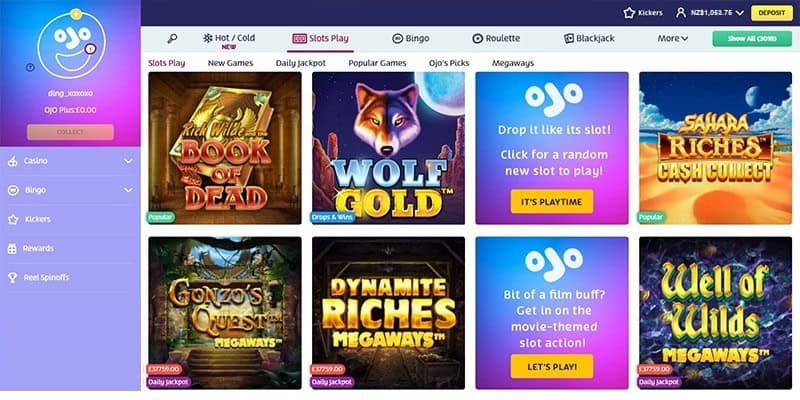This screenshot has width=800, height=400.
Task: Switch to the Hot / Cold tab
Action: click(229, 39)
